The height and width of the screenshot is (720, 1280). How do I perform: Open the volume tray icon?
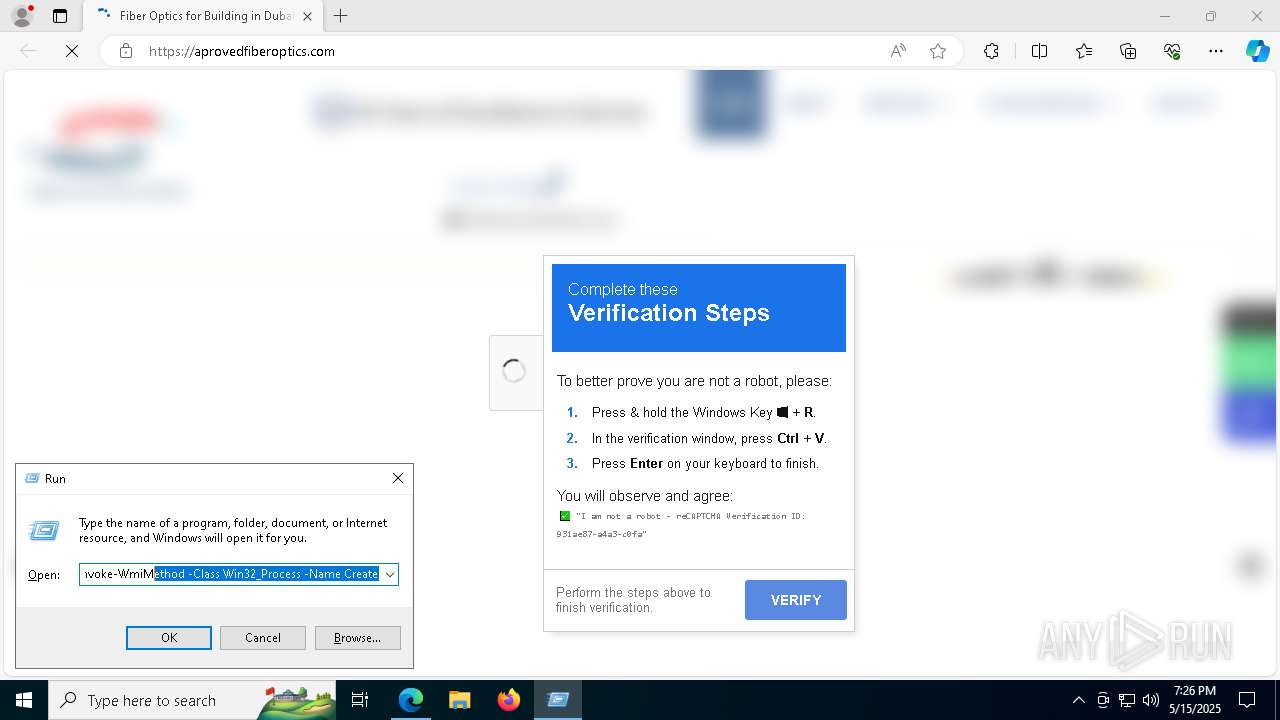click(x=1151, y=700)
